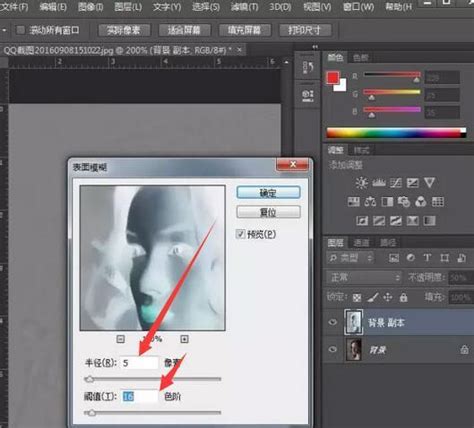Viewport: 474px width, 428px height.
Task: Click the 适合屏幕 button
Action: [x=184, y=30]
